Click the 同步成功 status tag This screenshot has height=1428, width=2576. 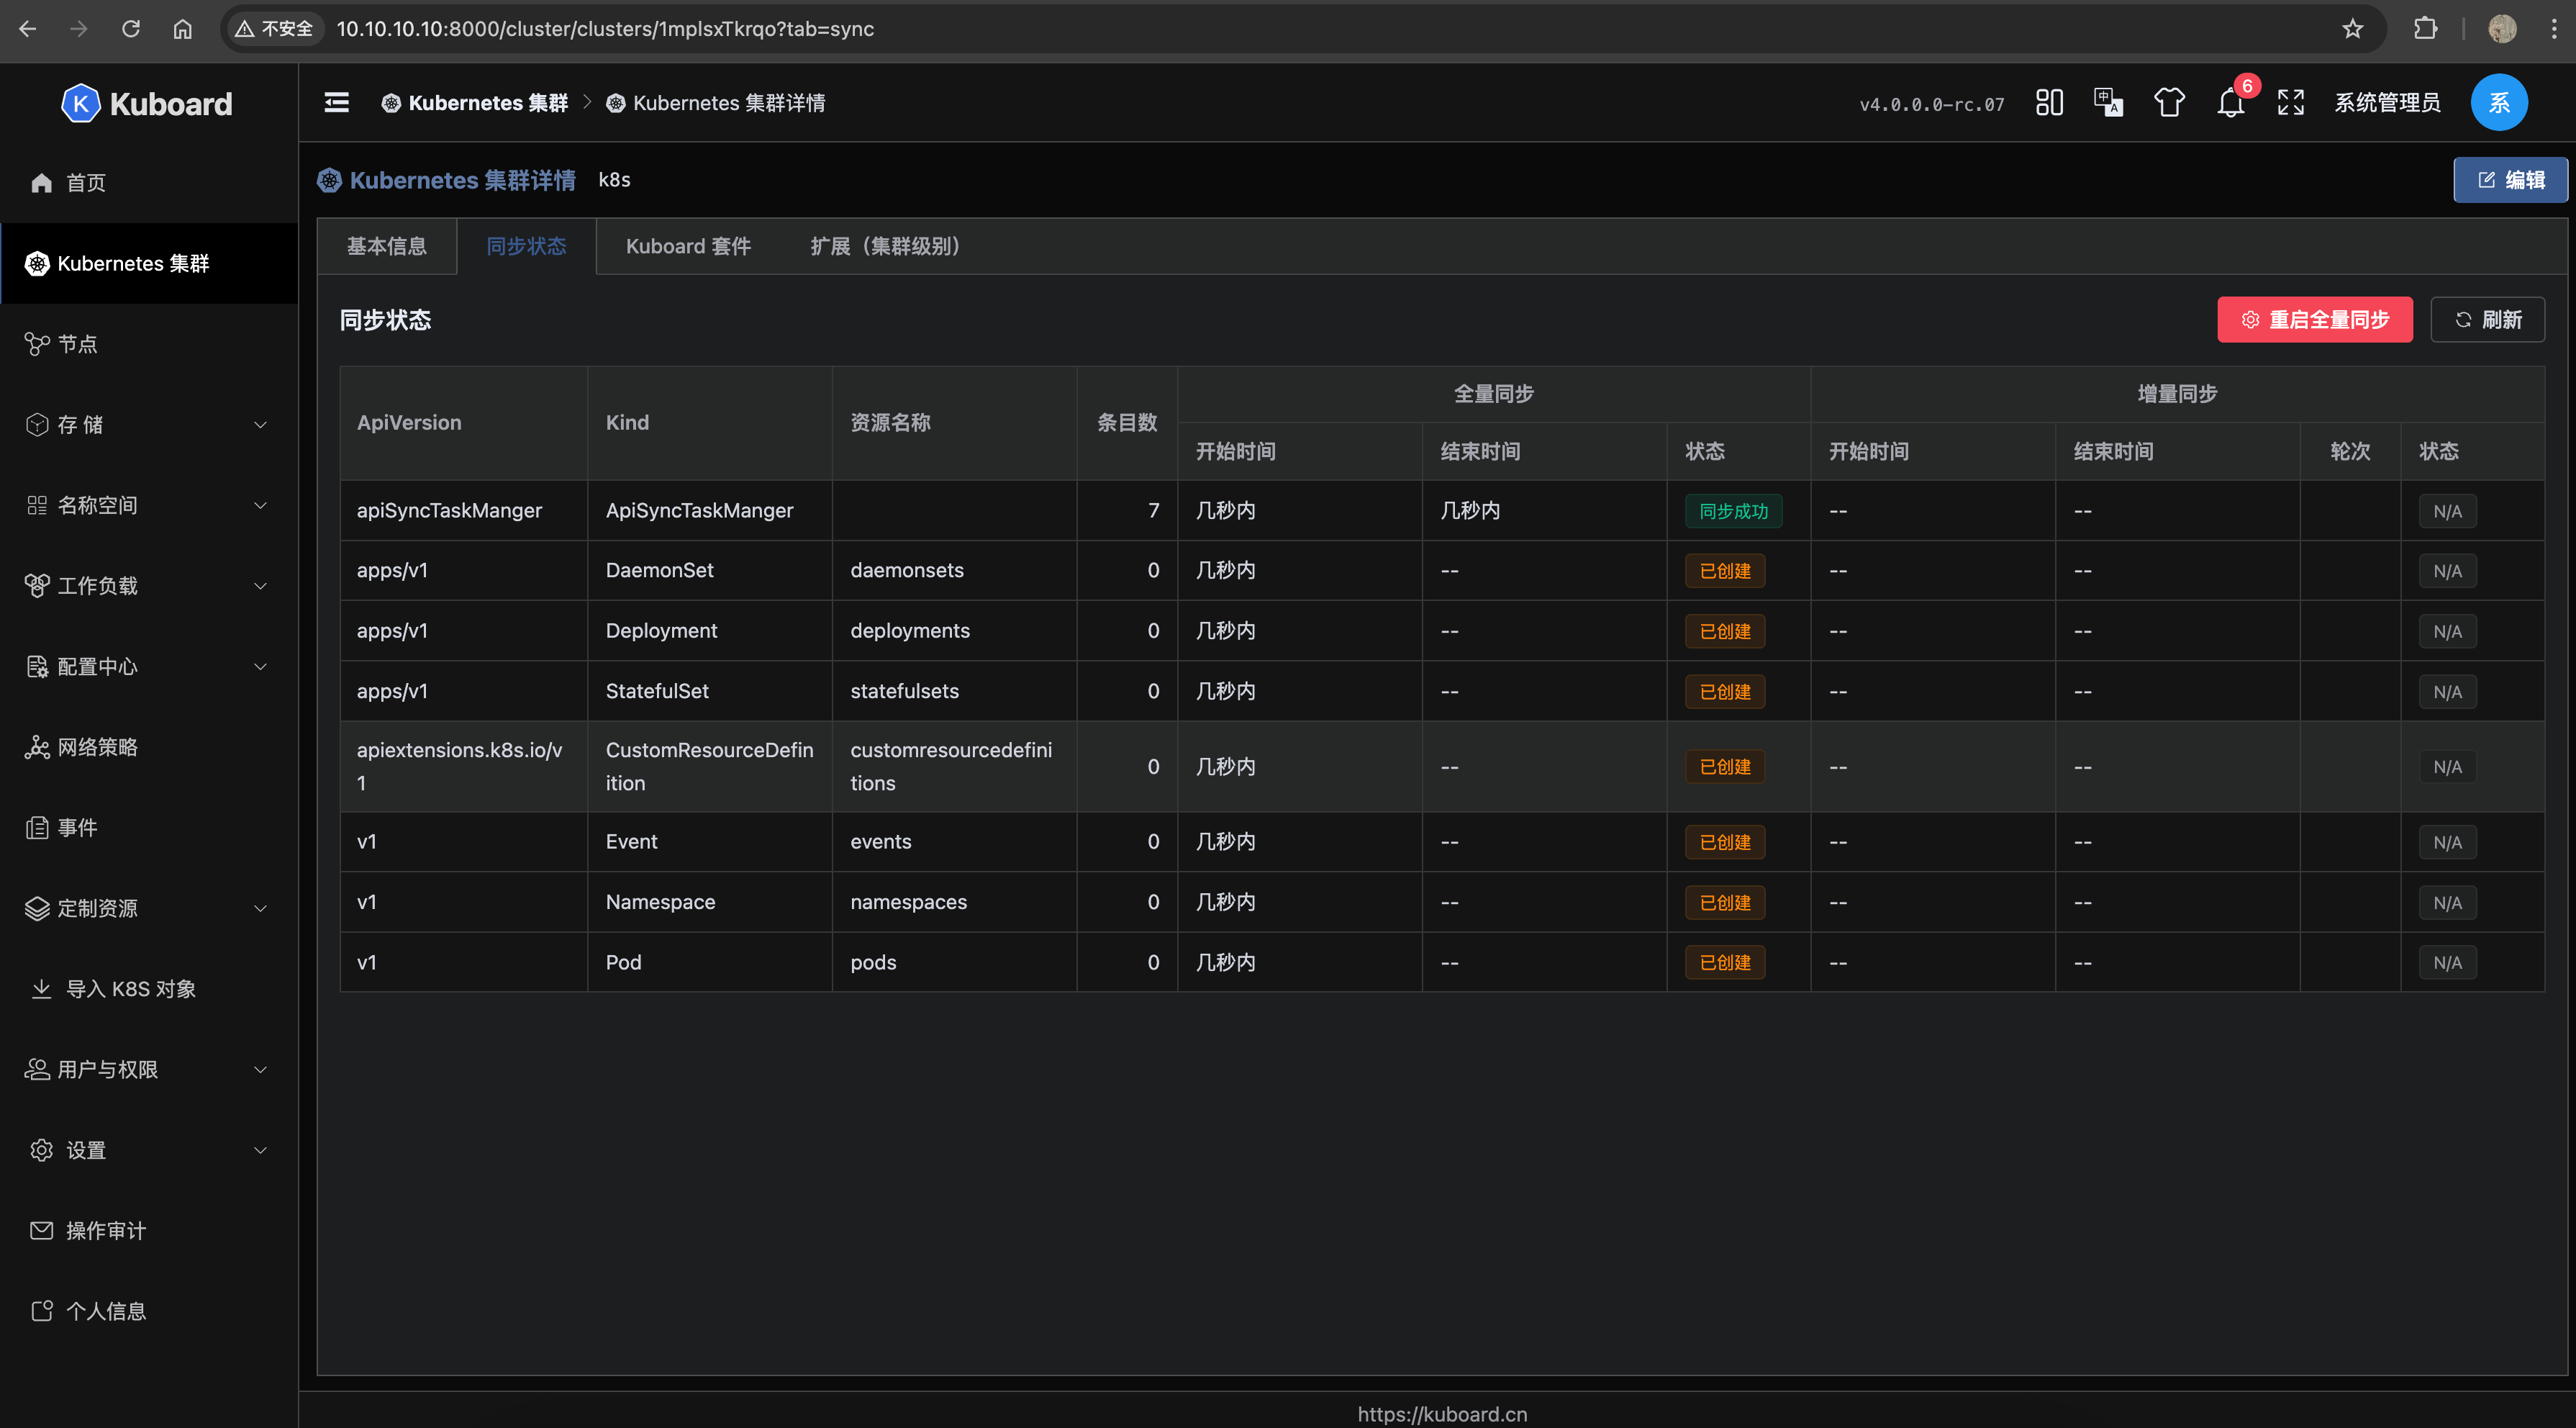[x=1733, y=511]
